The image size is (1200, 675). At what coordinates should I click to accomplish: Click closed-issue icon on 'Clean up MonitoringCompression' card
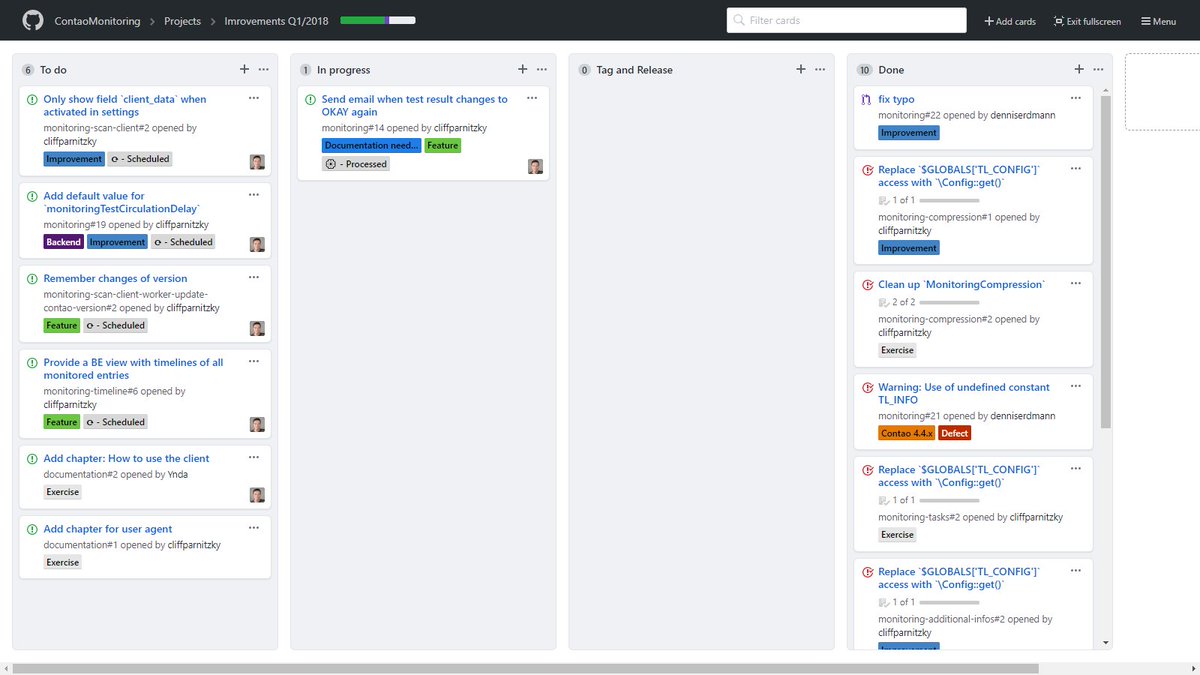coord(867,285)
